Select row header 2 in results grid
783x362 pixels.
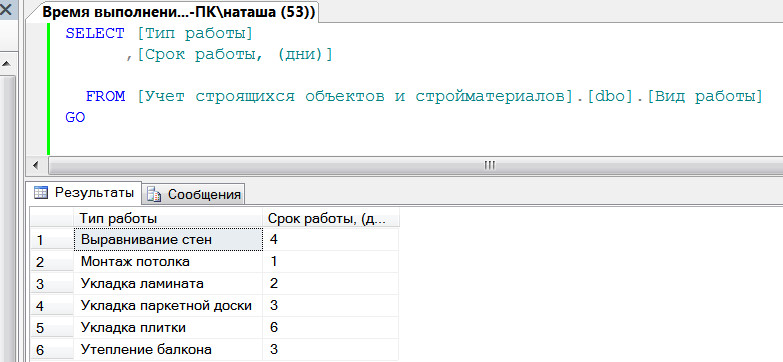[x=51, y=262]
